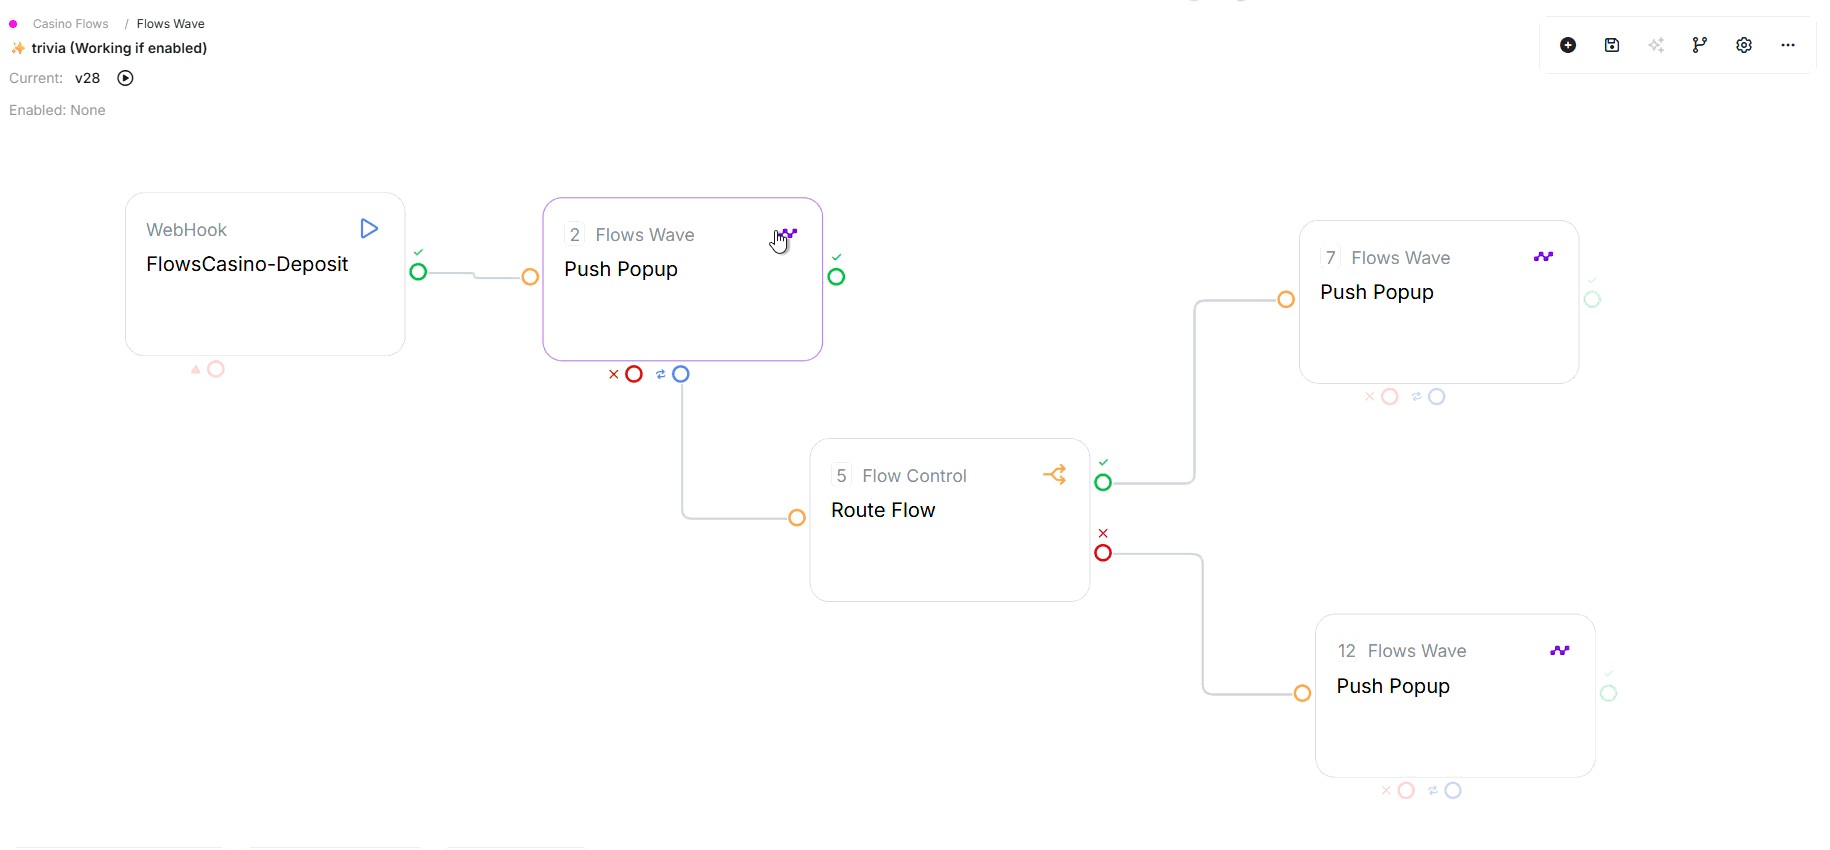Run current version v28 with play button
The image size is (1830, 850).
click(125, 78)
